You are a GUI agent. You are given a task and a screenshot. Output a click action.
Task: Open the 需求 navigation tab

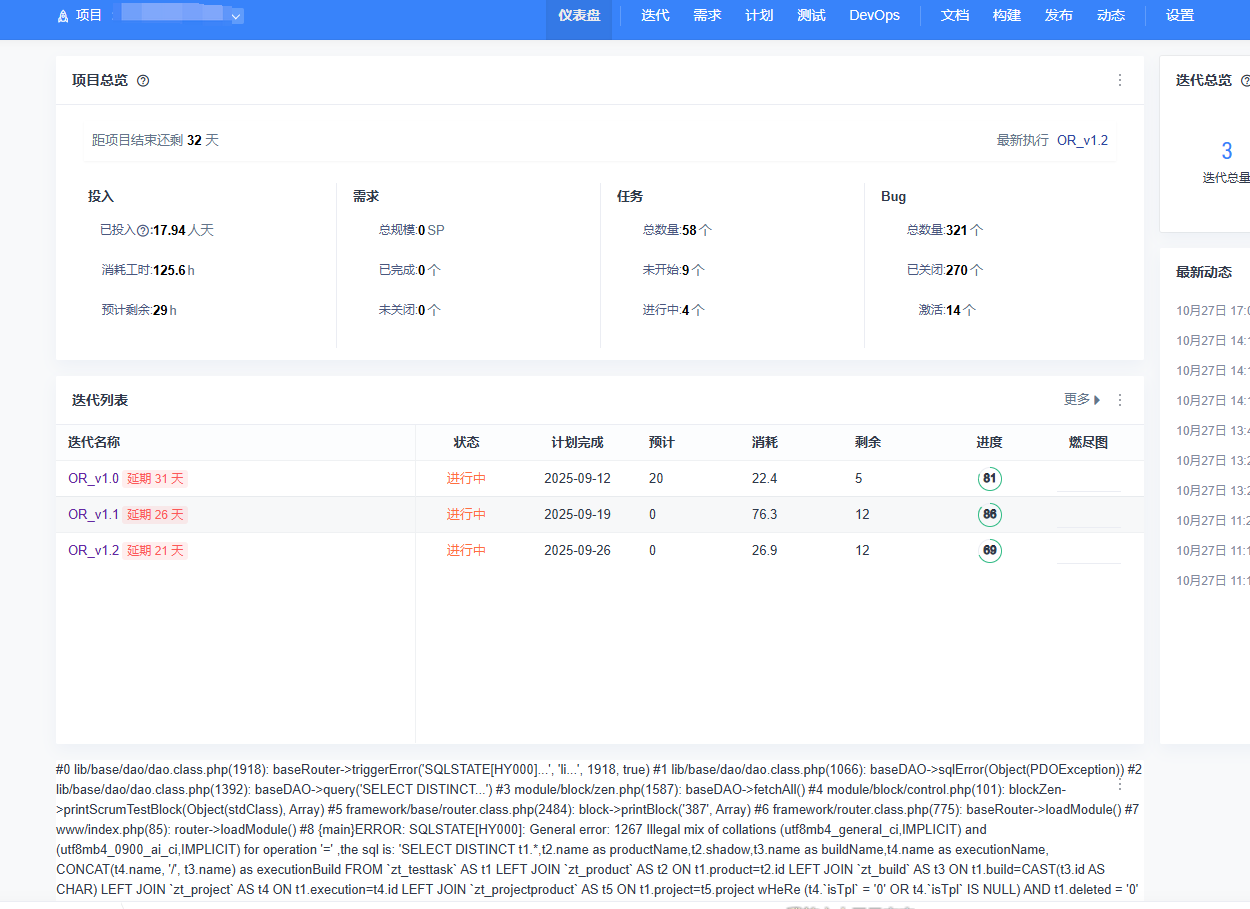pyautogui.click(x=707, y=16)
